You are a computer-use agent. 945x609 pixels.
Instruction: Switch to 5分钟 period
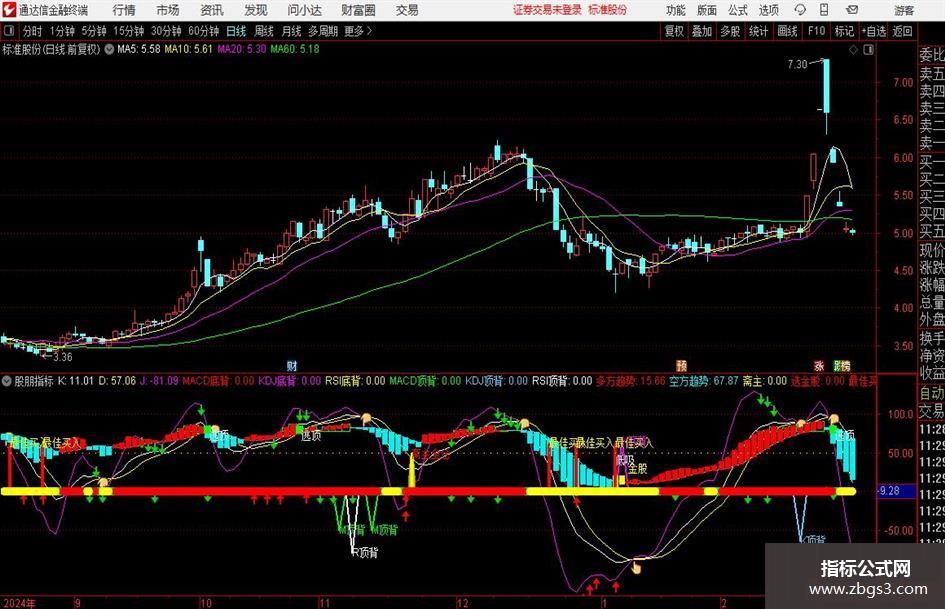[93, 31]
